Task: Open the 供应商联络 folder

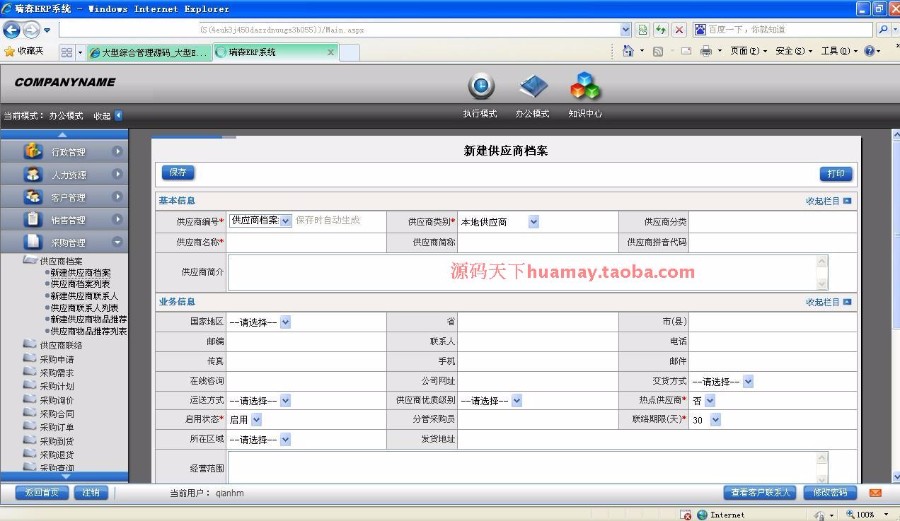Action: point(53,345)
